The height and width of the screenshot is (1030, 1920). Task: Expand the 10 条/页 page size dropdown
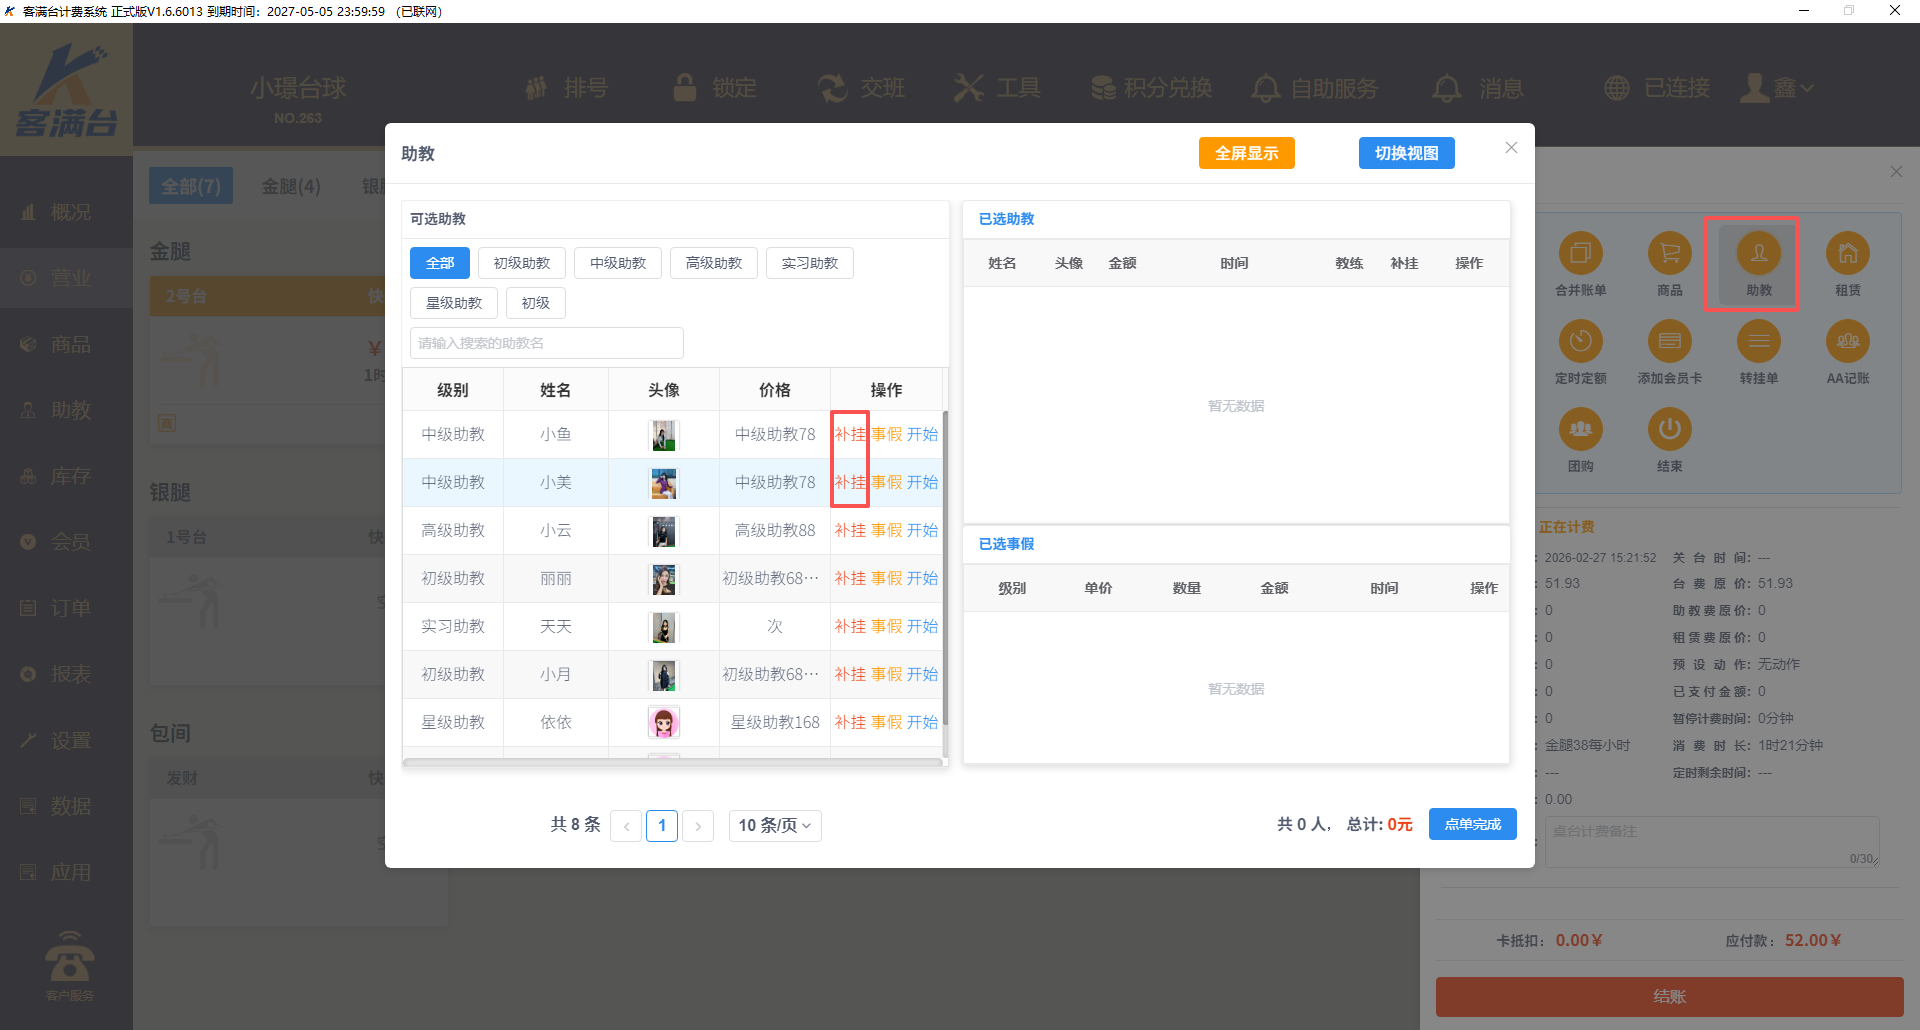click(775, 825)
